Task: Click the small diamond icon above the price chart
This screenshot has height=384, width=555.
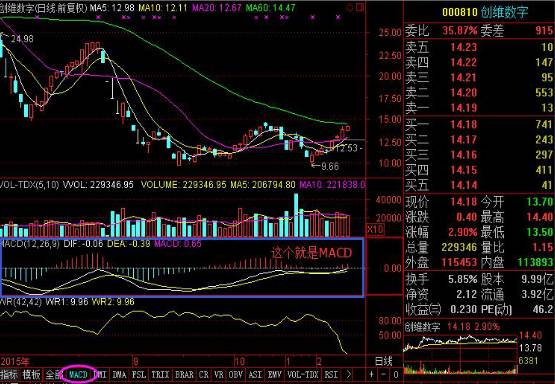Action: (350, 7)
